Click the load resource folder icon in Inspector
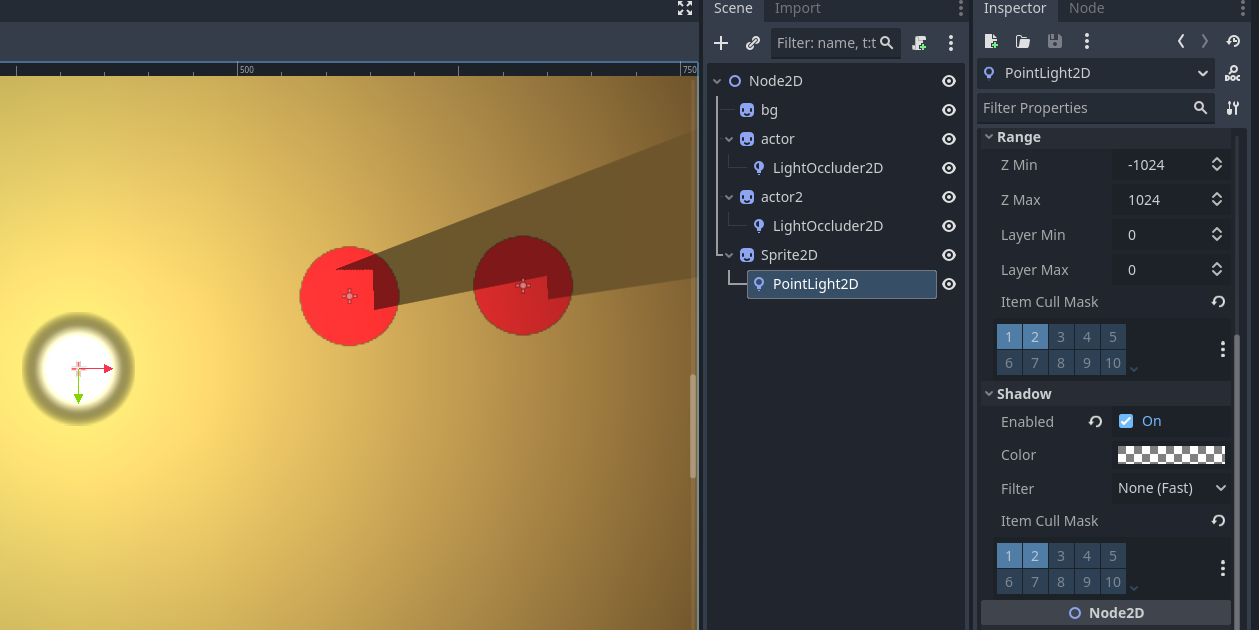 pos(1022,41)
